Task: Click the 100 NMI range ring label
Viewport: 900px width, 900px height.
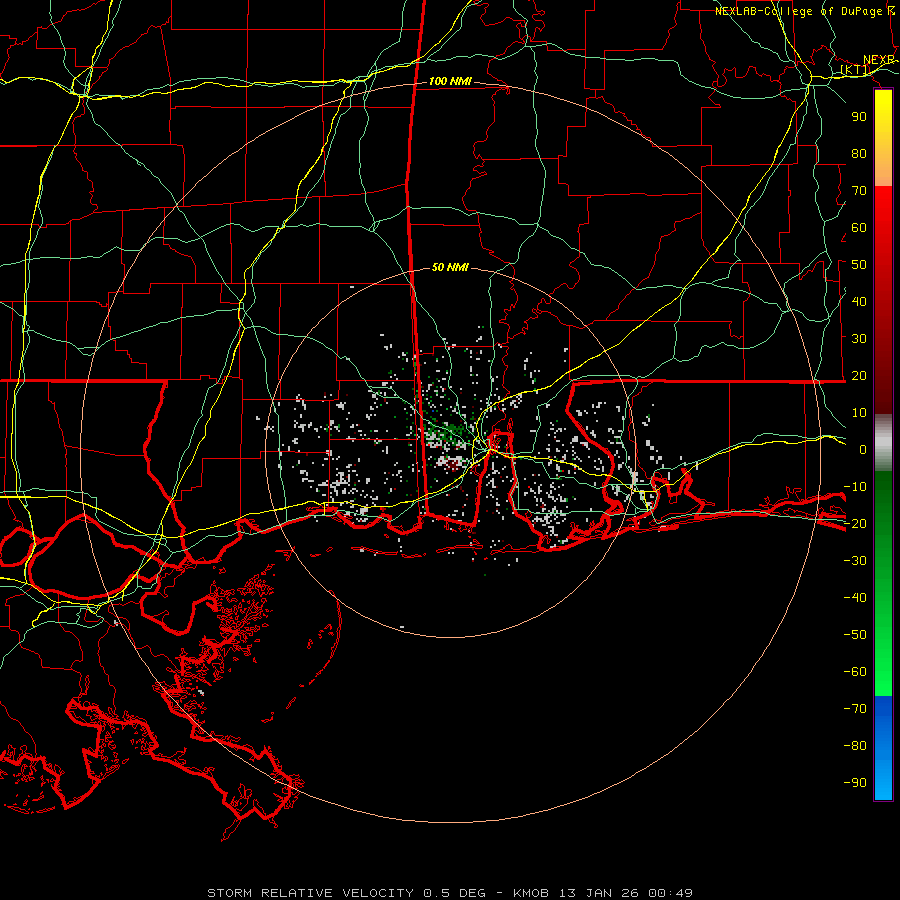Action: [x=451, y=82]
